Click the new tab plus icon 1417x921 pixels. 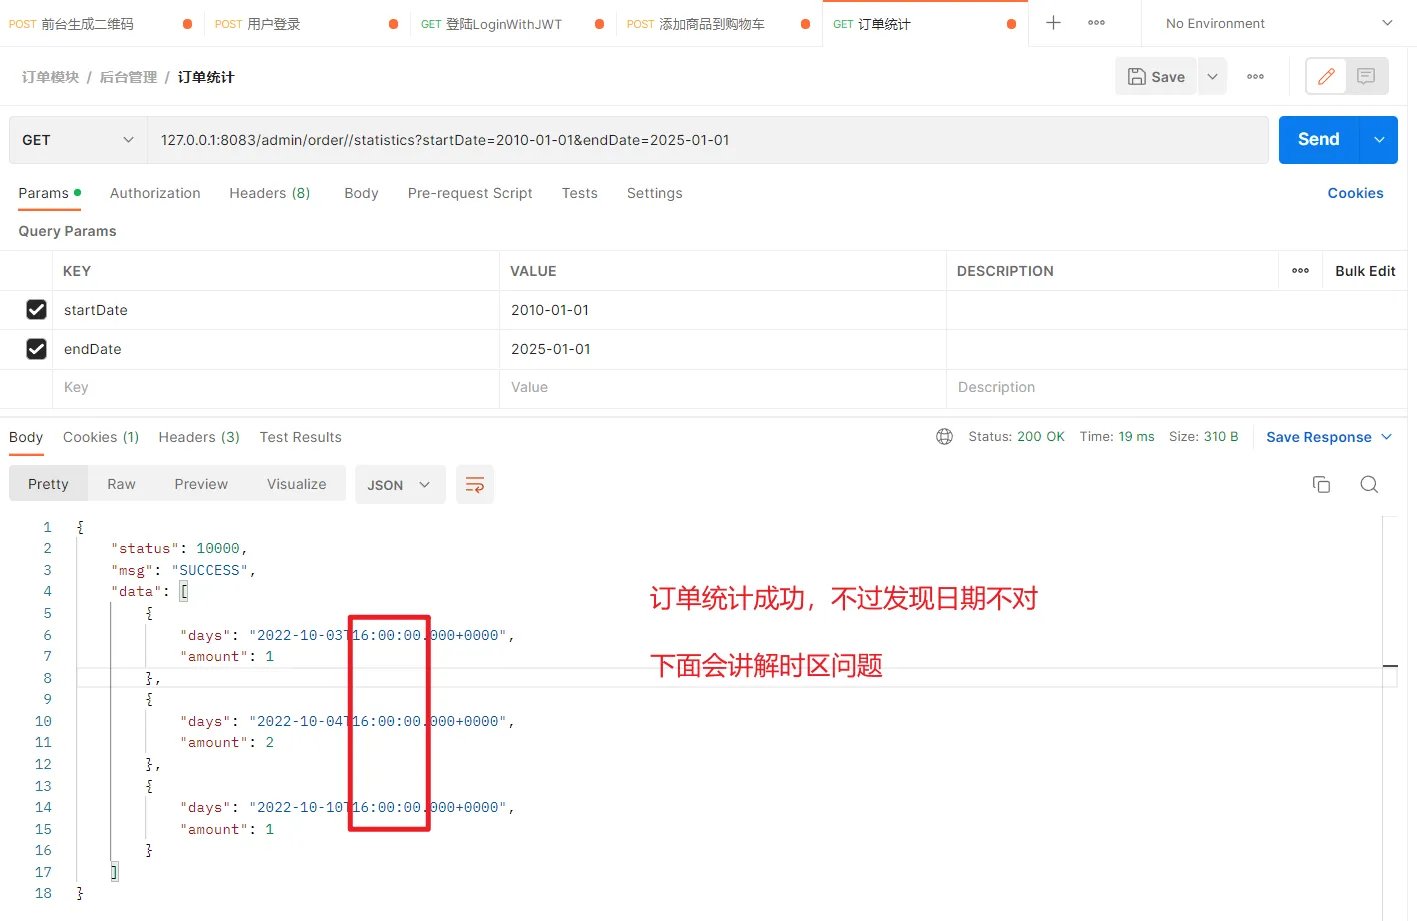pos(1053,23)
